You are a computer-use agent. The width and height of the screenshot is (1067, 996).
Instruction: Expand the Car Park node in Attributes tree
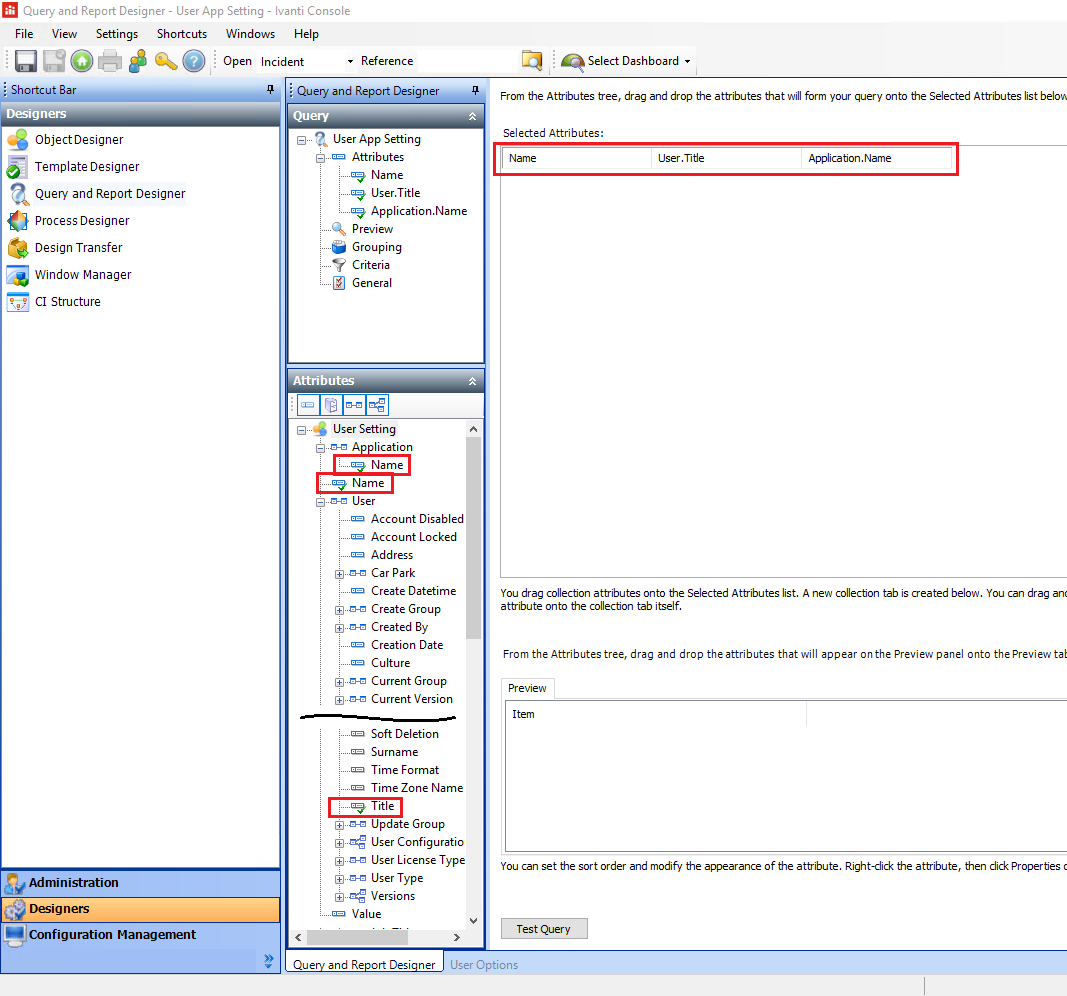(340, 574)
